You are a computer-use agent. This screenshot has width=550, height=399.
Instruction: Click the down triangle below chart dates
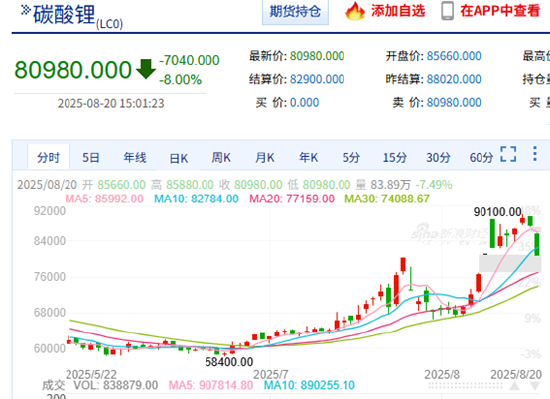pyautogui.click(x=535, y=386)
